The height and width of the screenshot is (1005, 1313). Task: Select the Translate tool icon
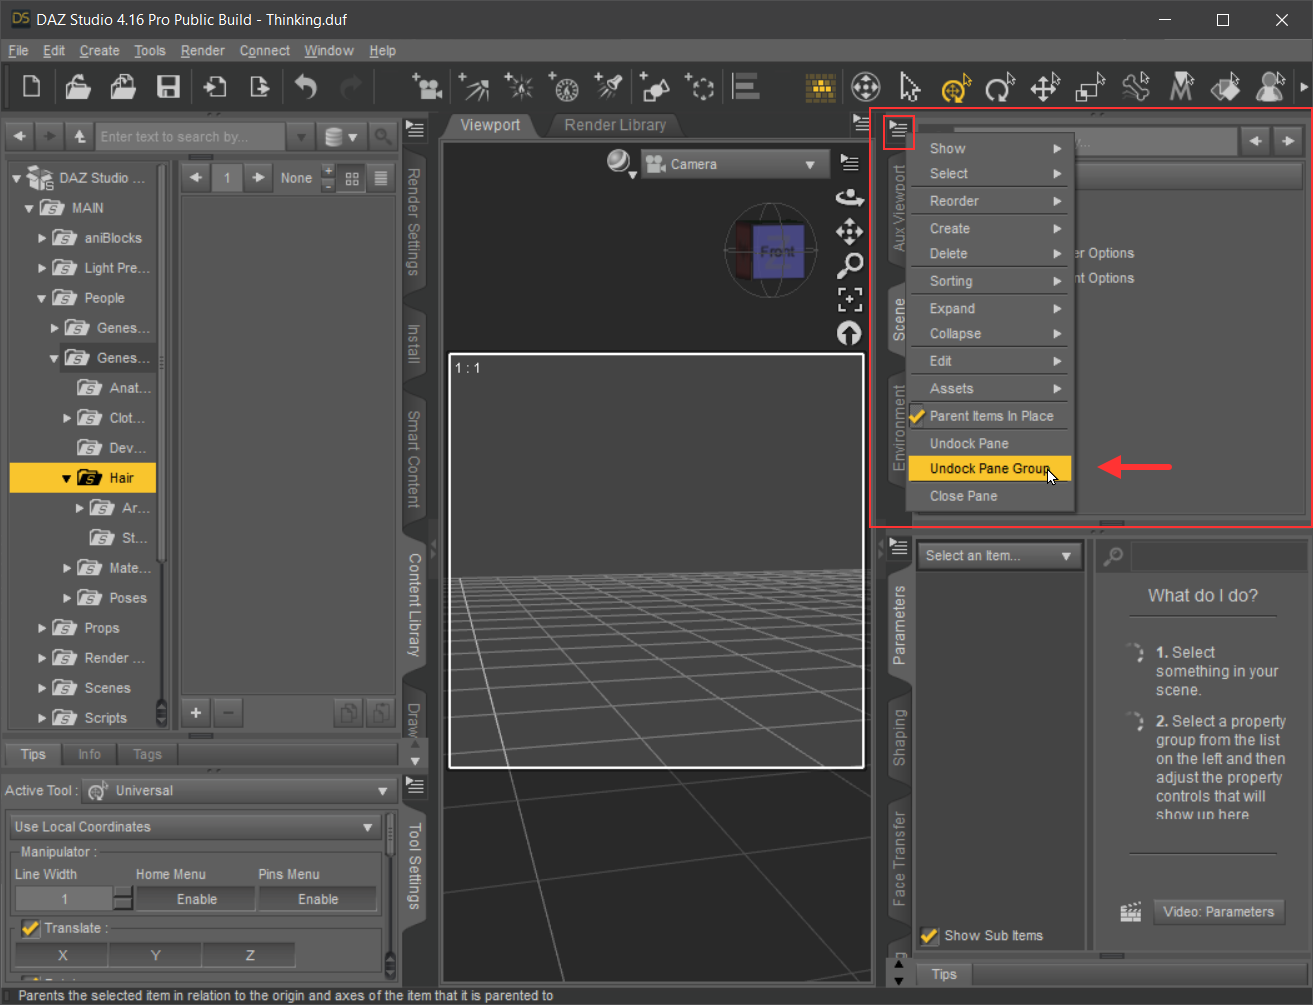pyautogui.click(x=1045, y=88)
